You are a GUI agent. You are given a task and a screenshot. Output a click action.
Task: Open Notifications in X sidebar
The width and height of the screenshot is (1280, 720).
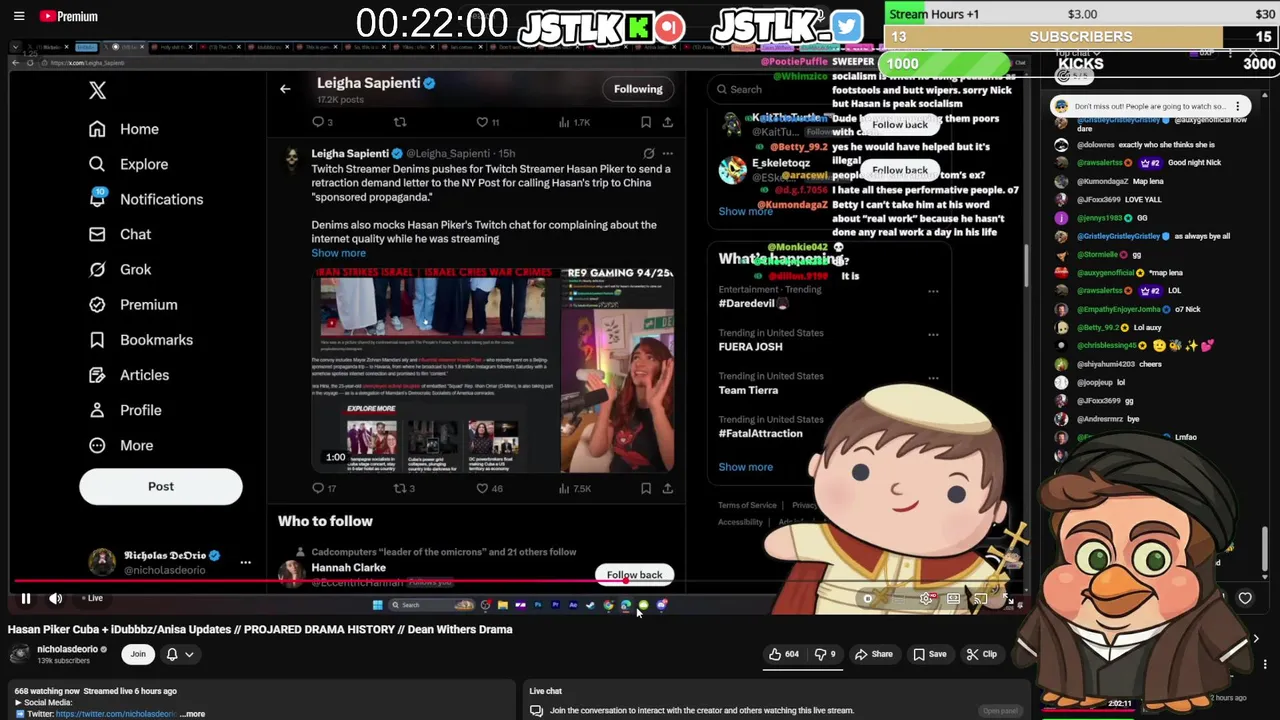click(x=146, y=199)
